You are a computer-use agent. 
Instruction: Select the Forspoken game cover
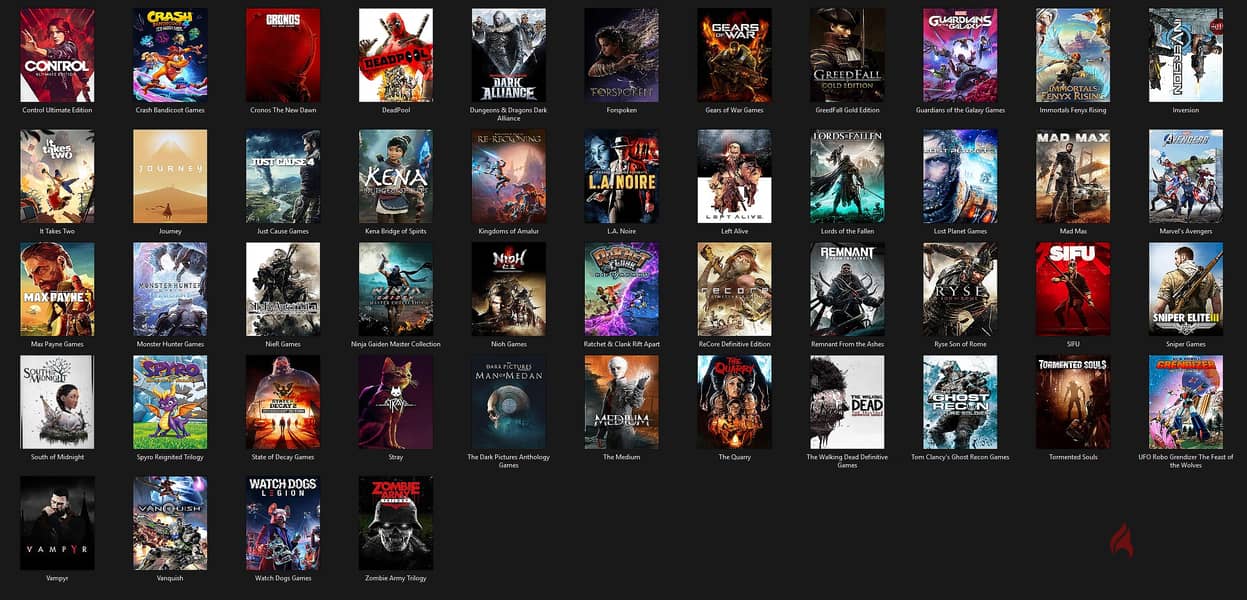coord(622,55)
